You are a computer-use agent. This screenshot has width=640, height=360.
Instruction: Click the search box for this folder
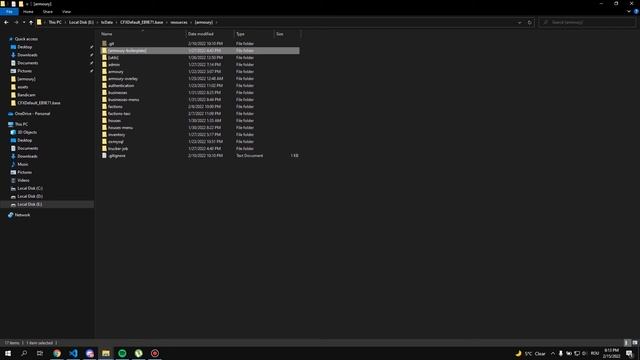587,22
